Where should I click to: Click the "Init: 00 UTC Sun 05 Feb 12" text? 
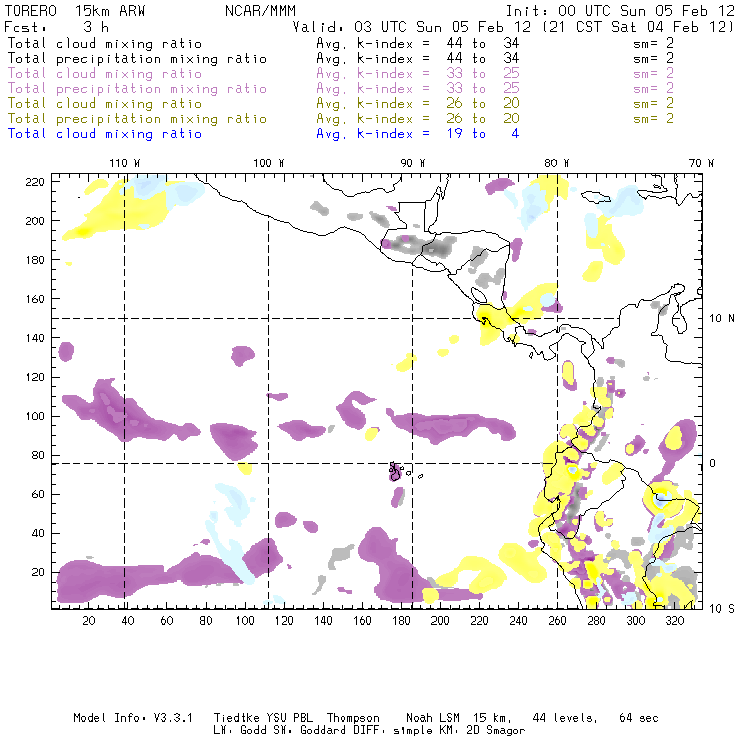coord(620,11)
